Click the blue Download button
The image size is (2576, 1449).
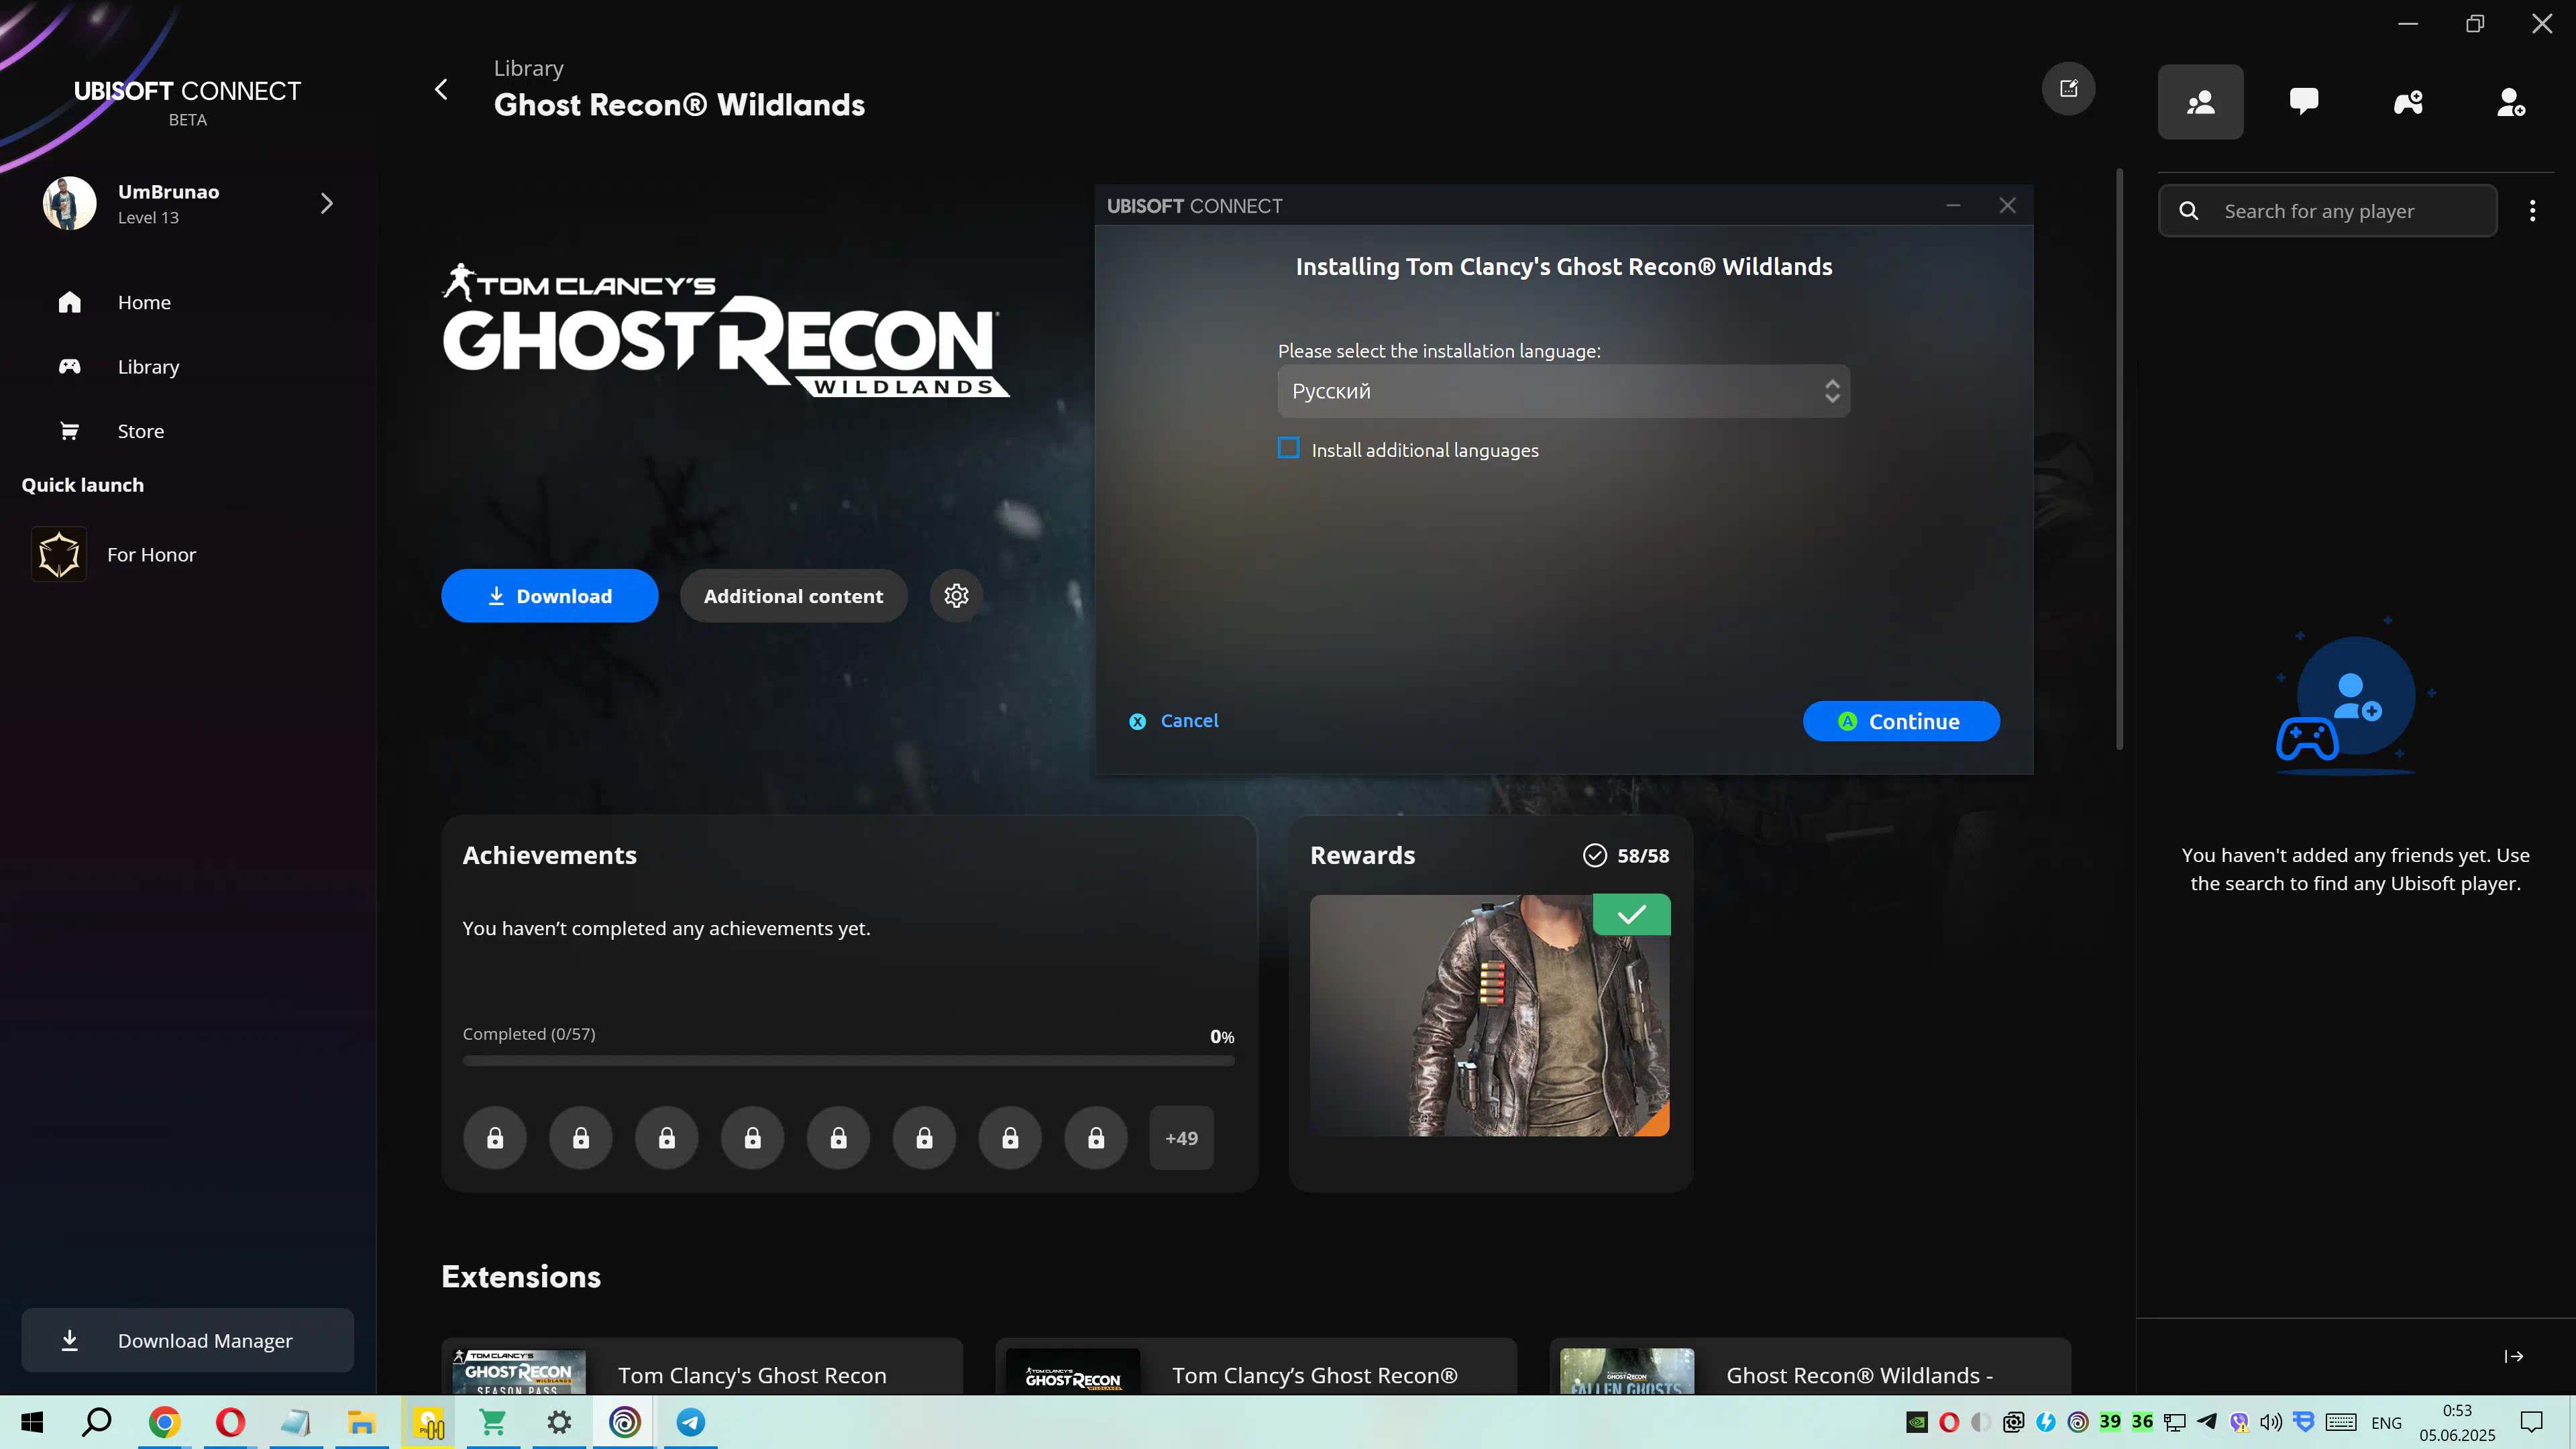pyautogui.click(x=549, y=596)
